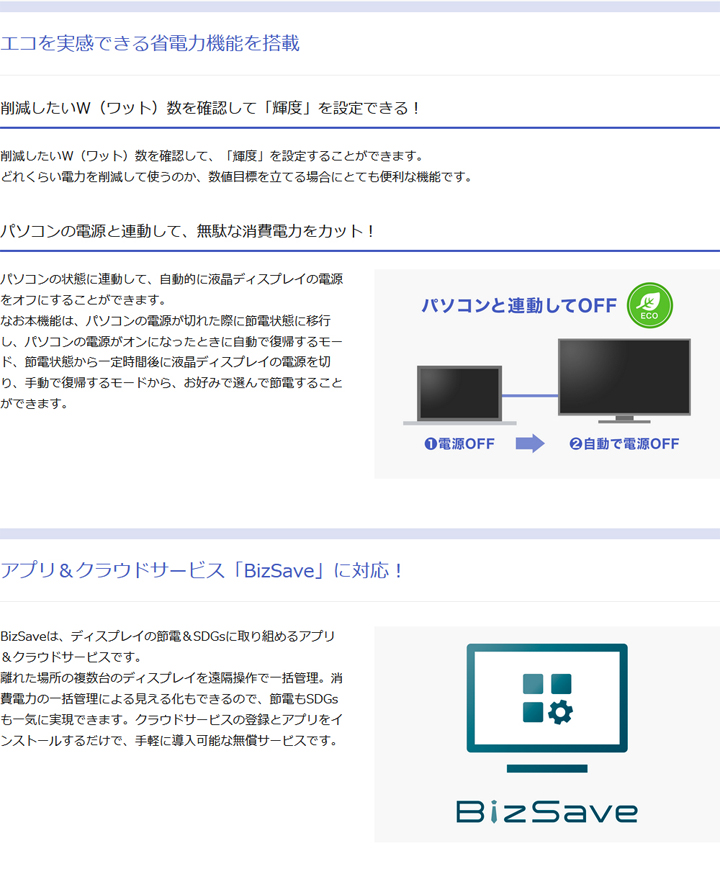The width and height of the screenshot is (720, 891).
Task: Click the stand of the BizSave monitor icon
Action: (546, 768)
